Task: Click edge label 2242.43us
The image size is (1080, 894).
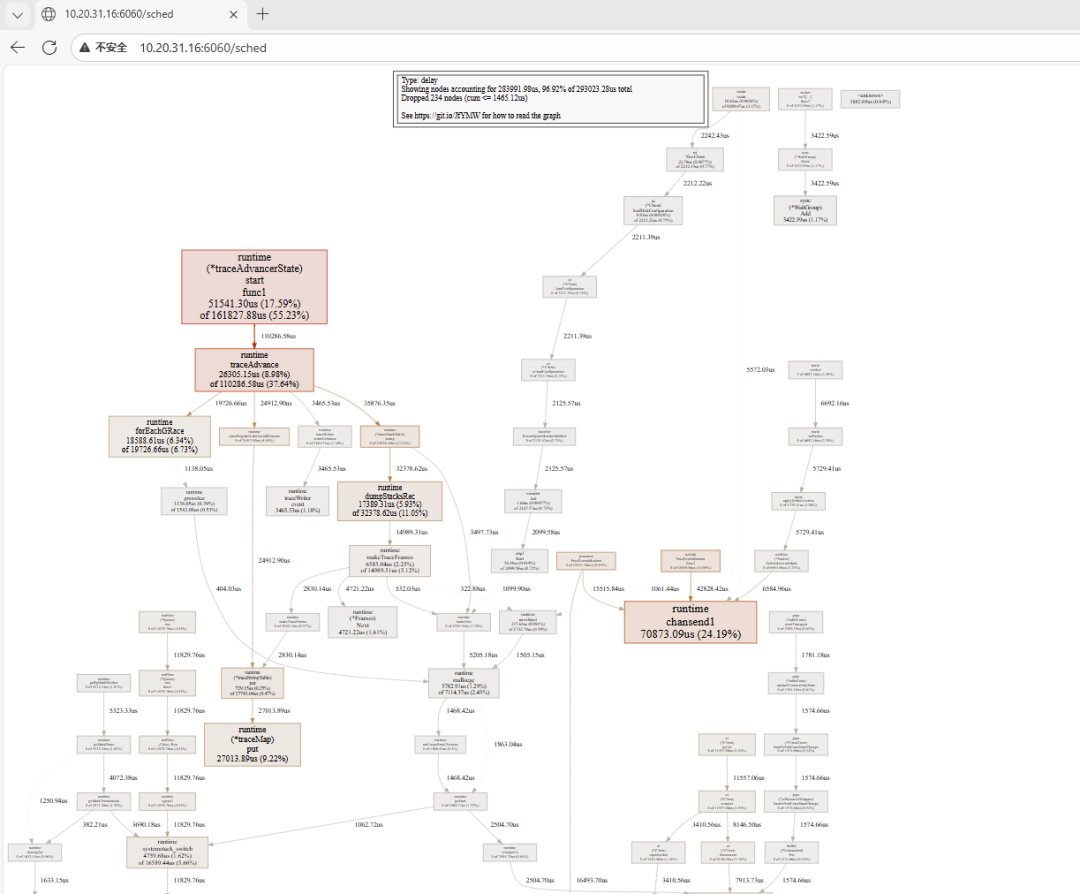Action: tap(715, 136)
